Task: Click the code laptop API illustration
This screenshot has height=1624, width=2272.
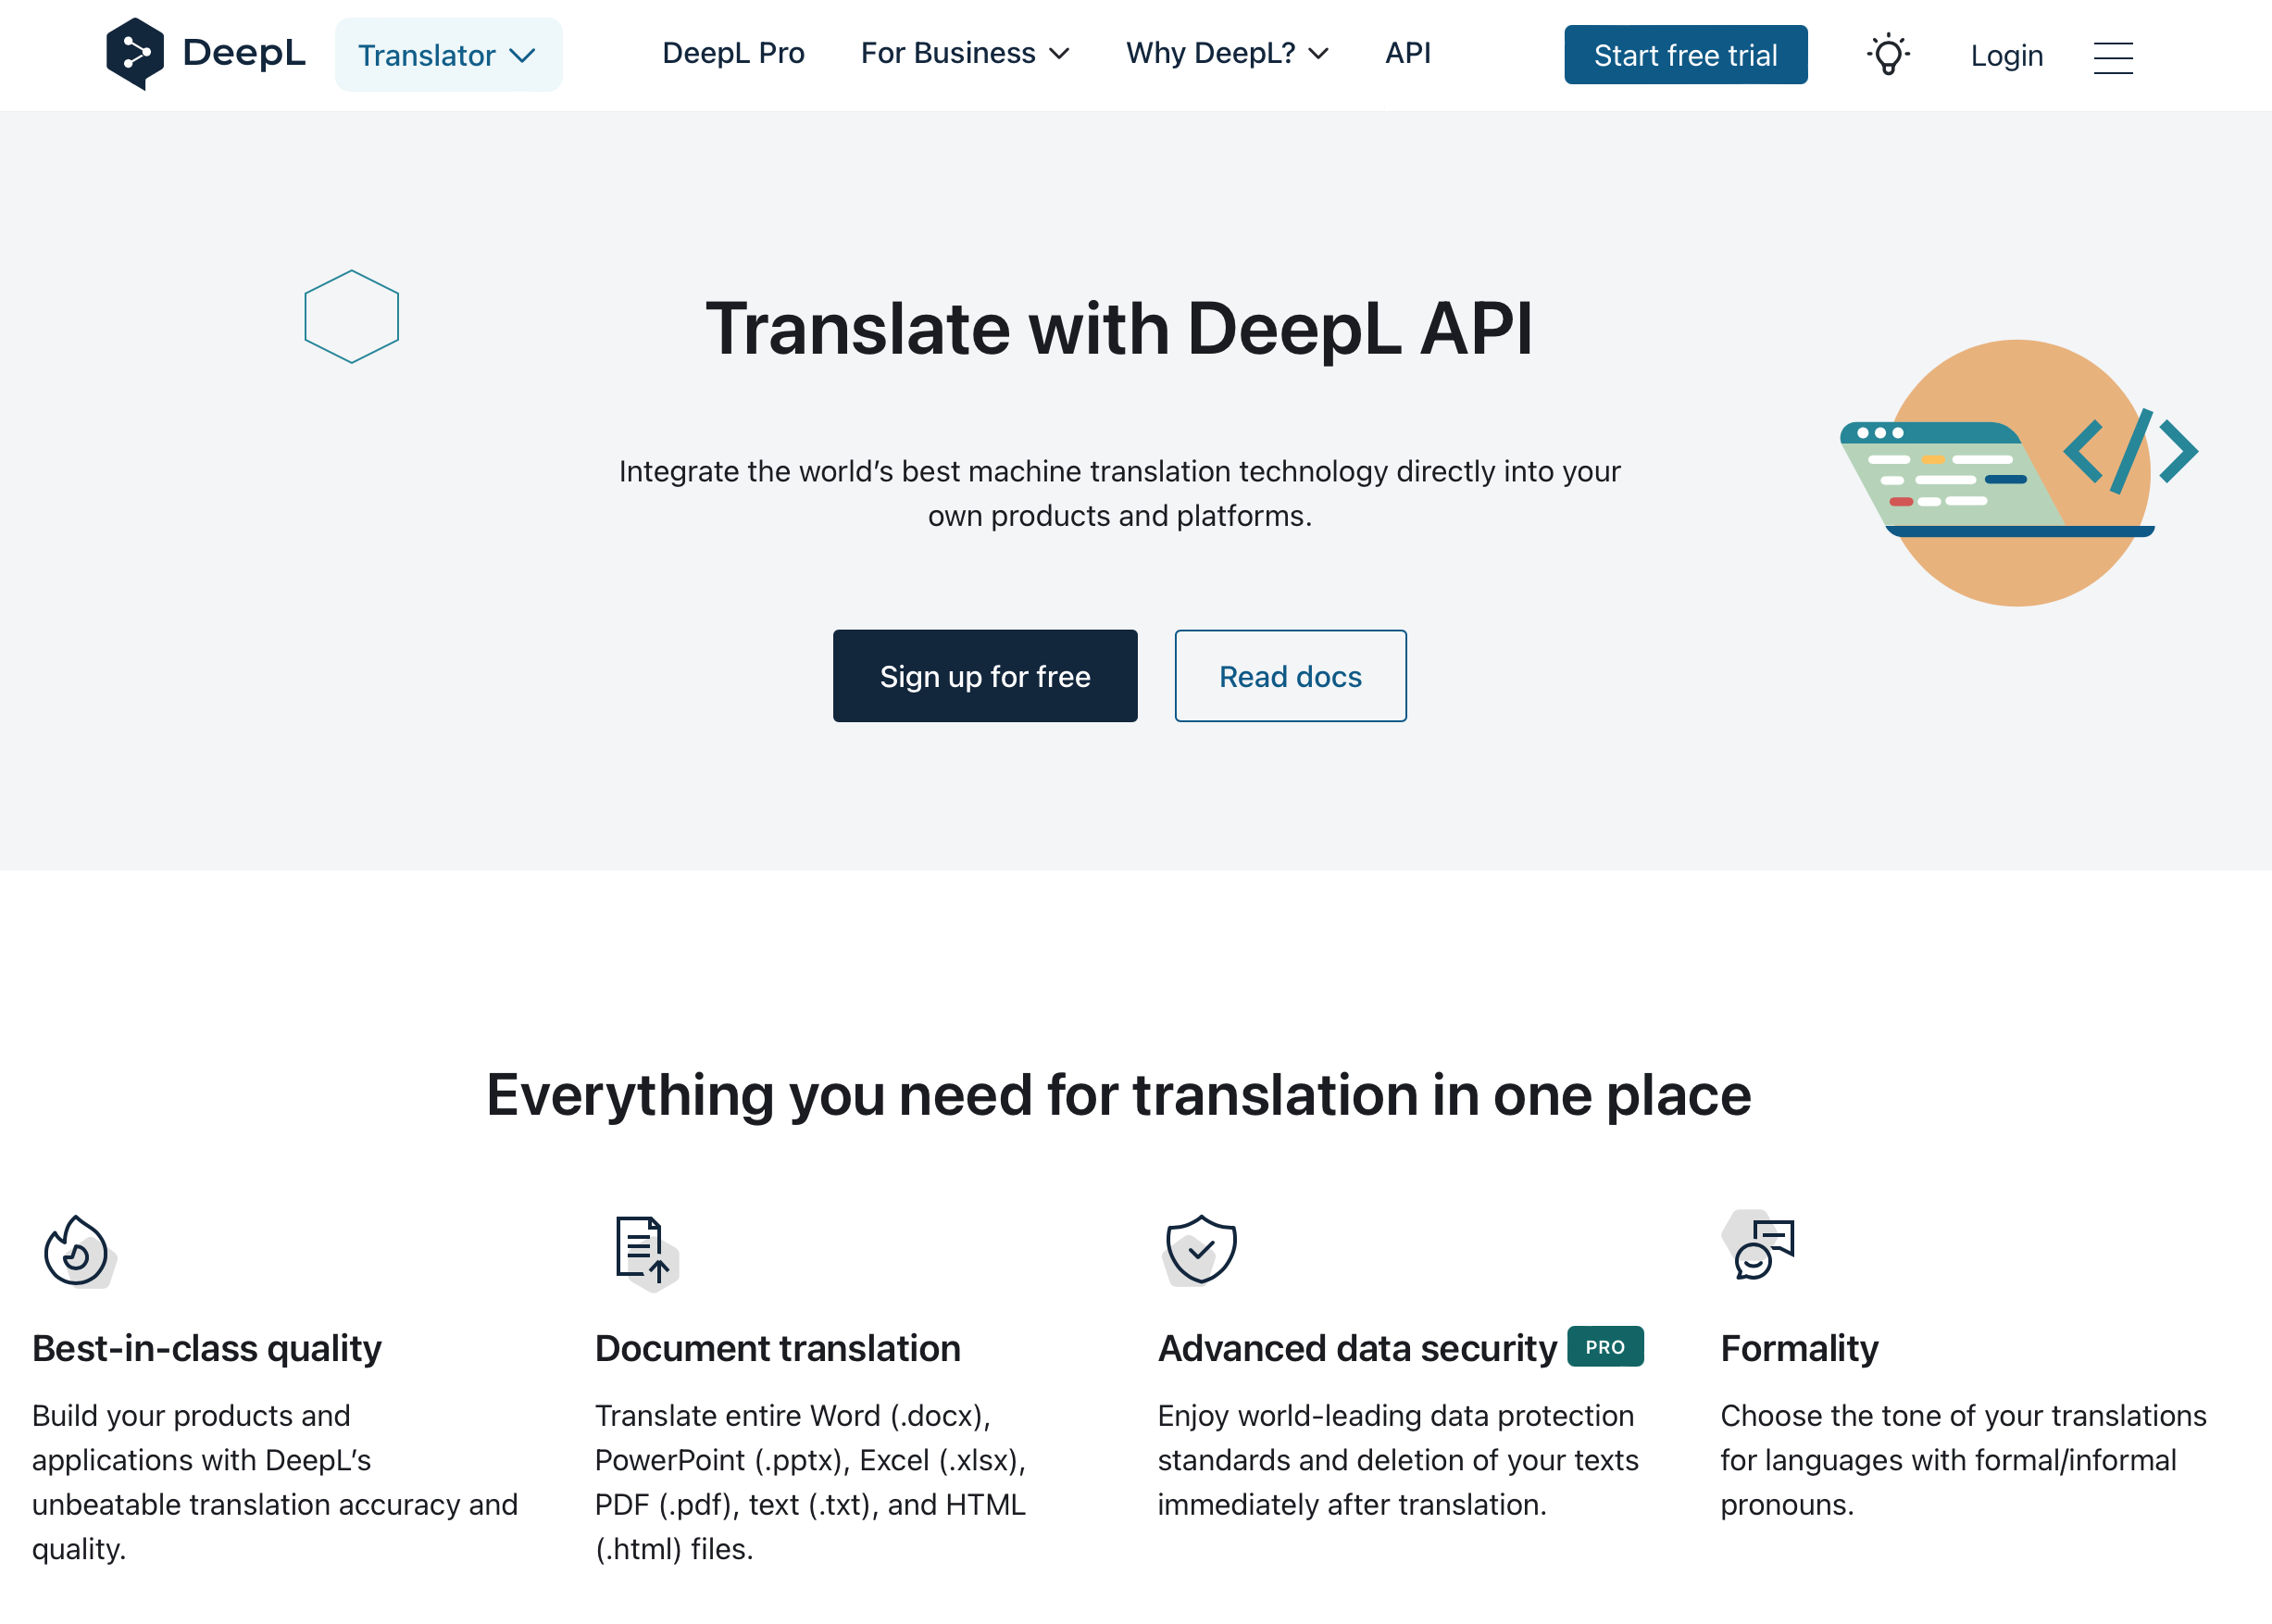Action: [2018, 473]
